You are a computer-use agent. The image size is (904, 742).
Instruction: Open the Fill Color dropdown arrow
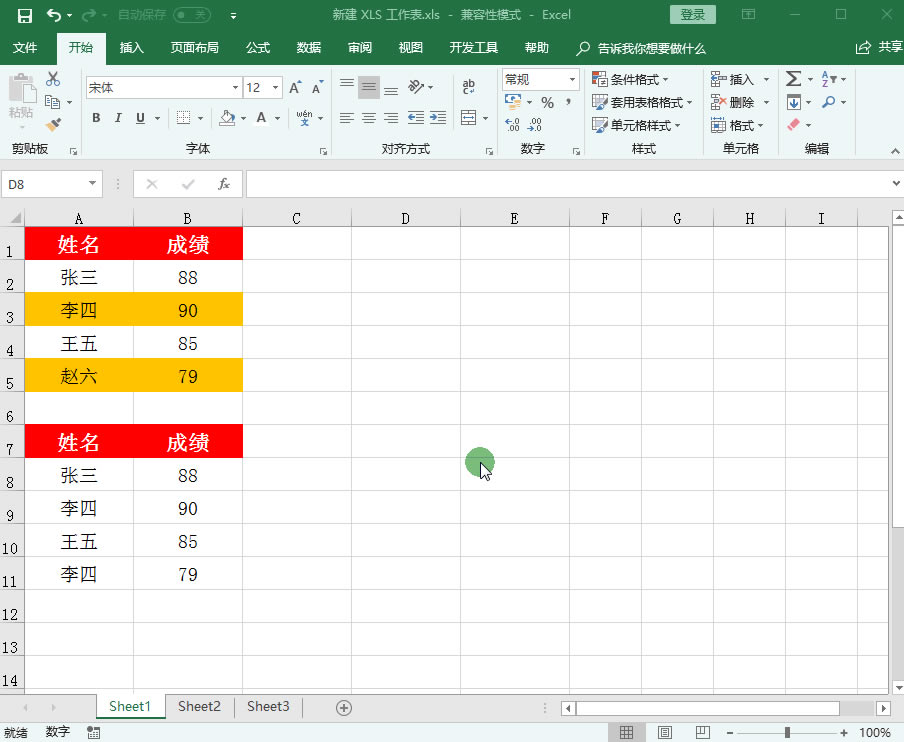pyautogui.click(x=241, y=119)
